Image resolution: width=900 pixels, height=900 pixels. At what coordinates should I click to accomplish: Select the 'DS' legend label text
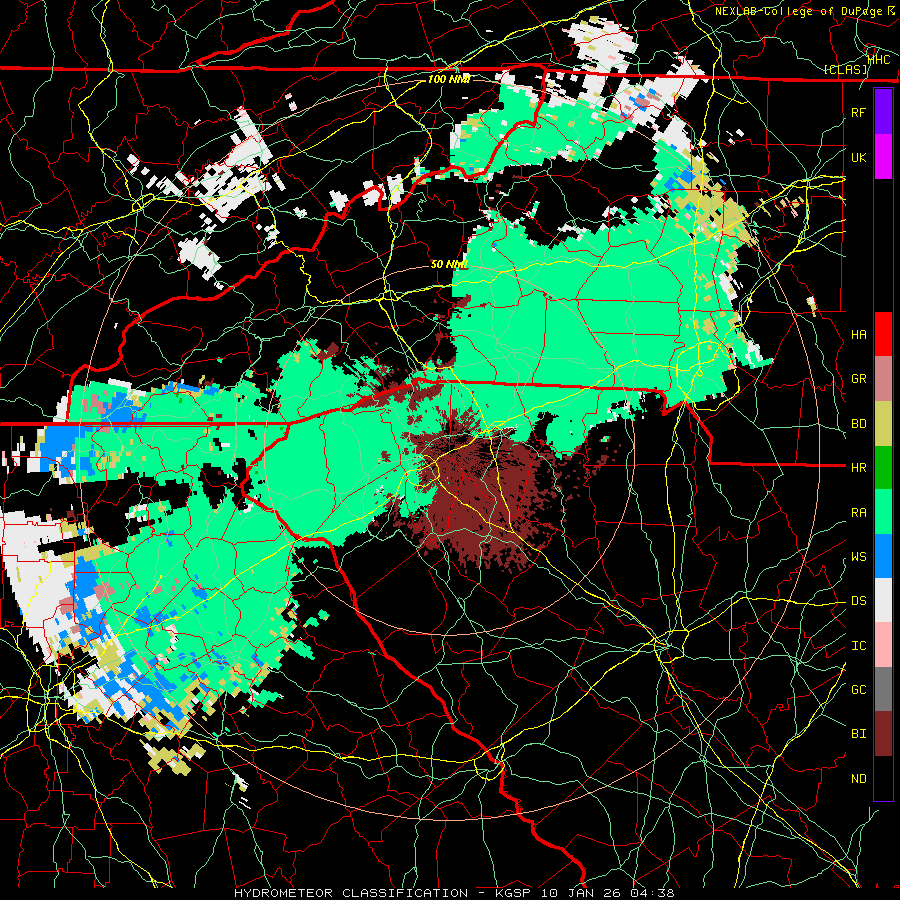tap(859, 601)
